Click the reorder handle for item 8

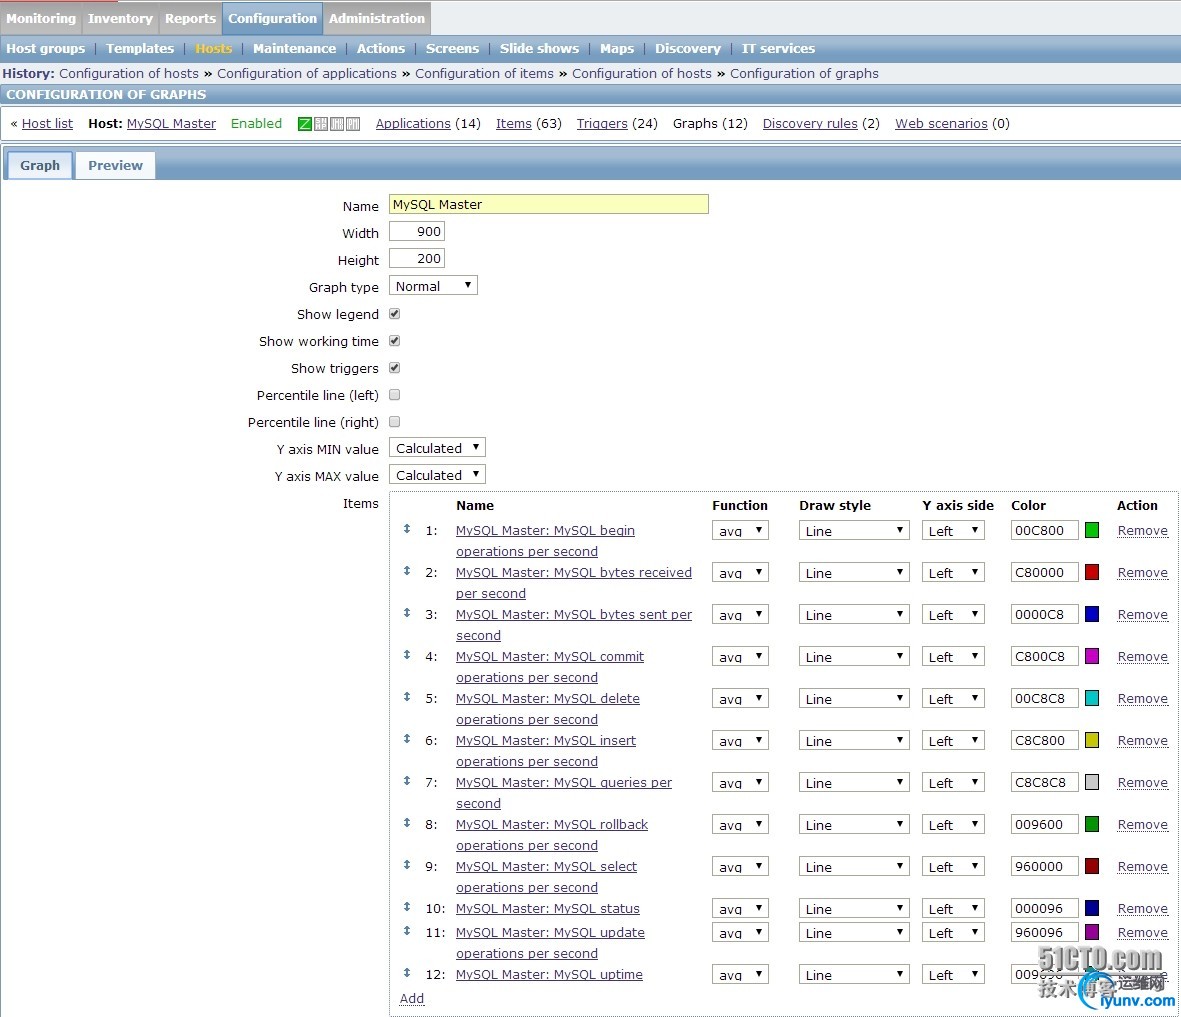407,823
